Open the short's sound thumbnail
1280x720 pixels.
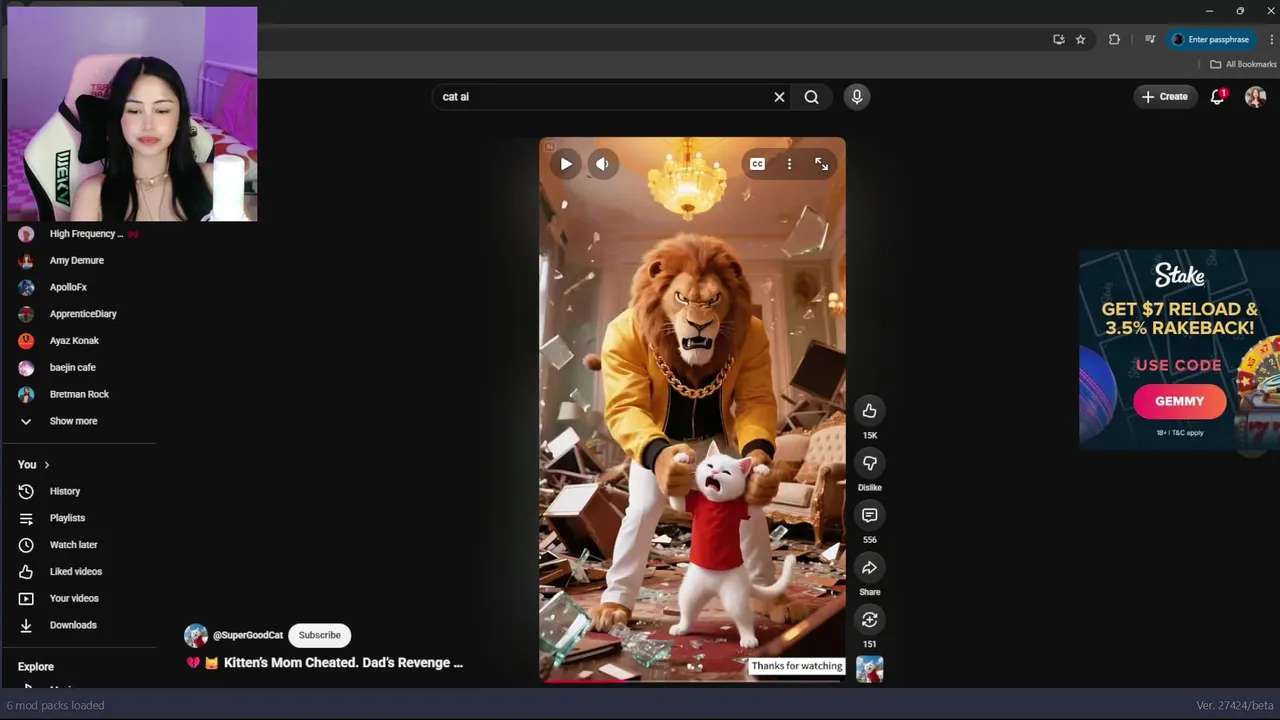pos(869,669)
